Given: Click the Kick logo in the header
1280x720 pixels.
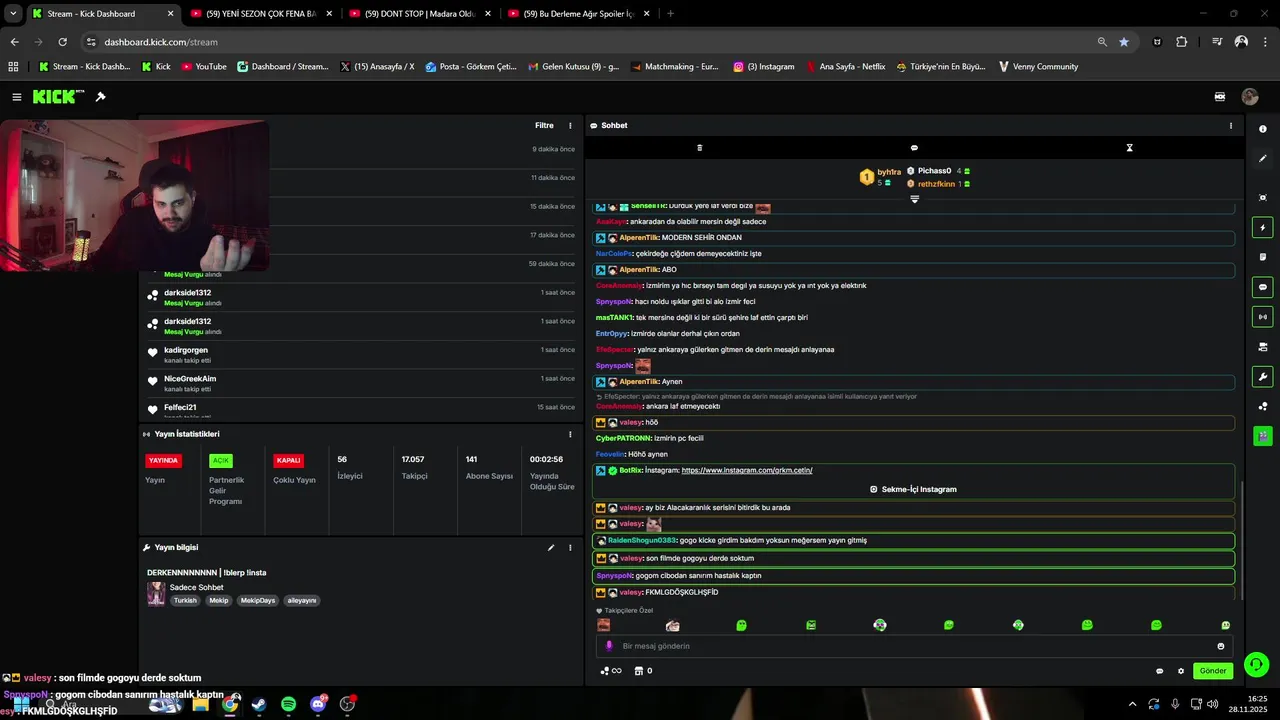Looking at the screenshot, I should 59,97.
